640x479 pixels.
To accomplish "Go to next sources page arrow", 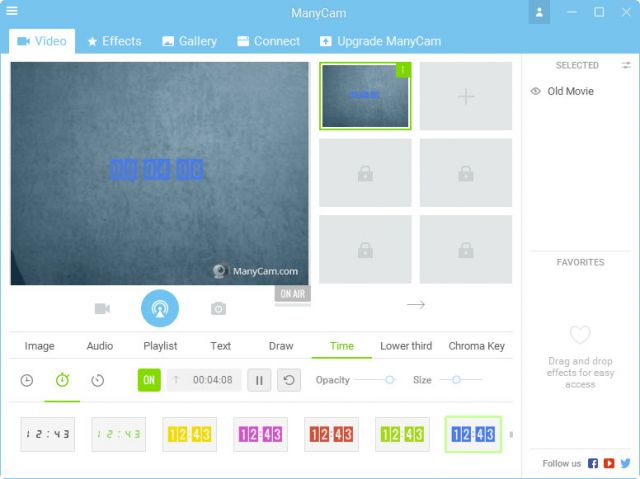I will (416, 304).
